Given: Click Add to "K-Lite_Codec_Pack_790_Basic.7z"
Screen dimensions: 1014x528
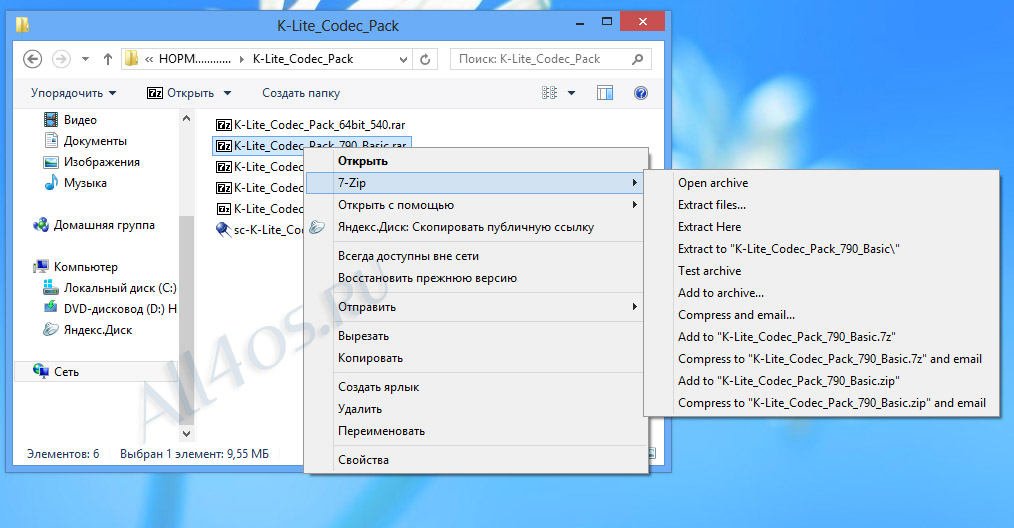Looking at the screenshot, I should [x=821, y=337].
